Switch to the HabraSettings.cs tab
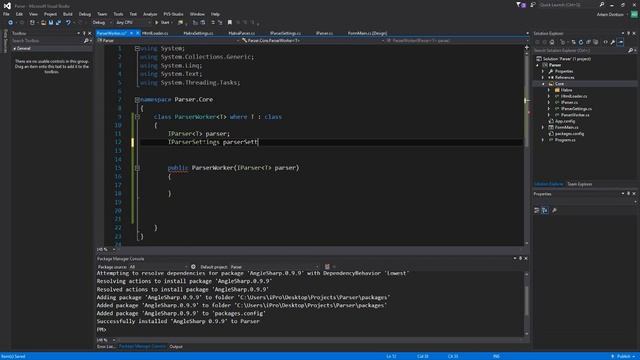The image size is (640, 360). 198,33
